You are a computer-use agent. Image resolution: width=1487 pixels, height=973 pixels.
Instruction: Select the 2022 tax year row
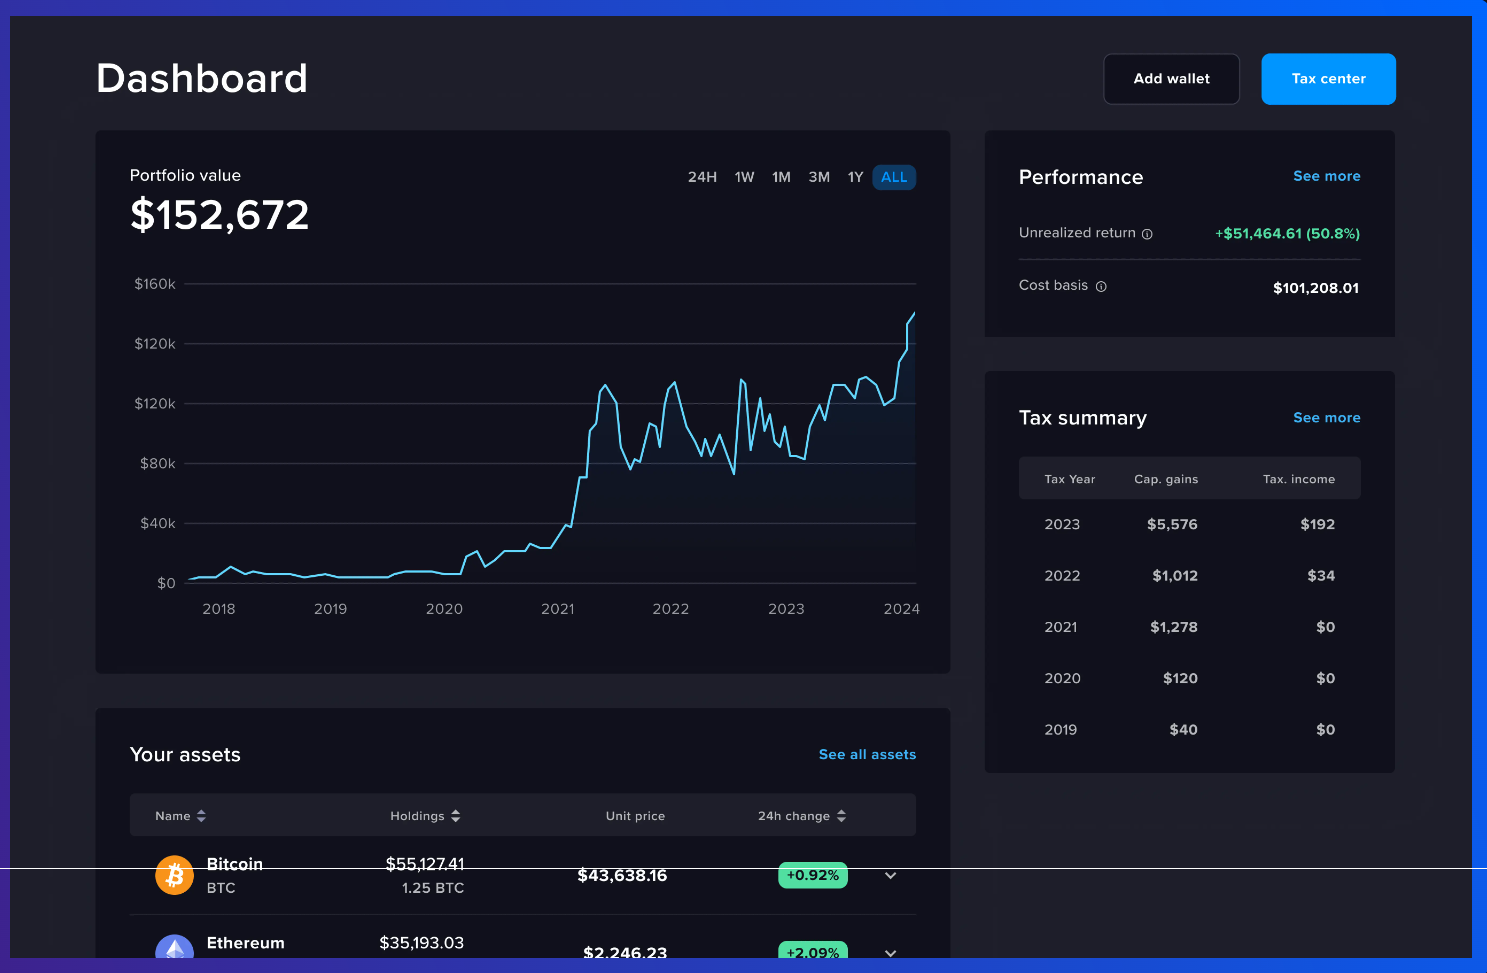tap(1190, 576)
